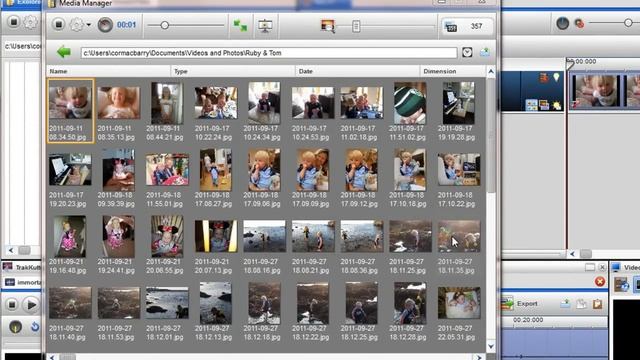Click the orange track effects icon

(544, 78)
